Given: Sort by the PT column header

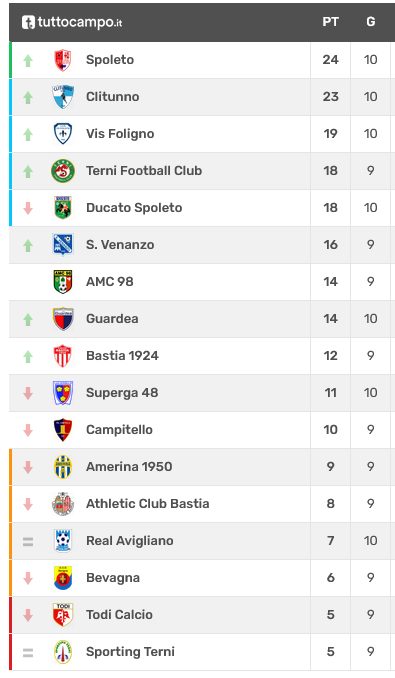Looking at the screenshot, I should (330, 22).
